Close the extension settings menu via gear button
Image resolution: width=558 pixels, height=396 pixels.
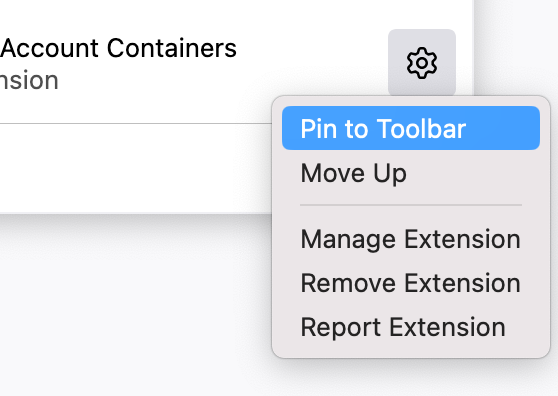point(422,63)
